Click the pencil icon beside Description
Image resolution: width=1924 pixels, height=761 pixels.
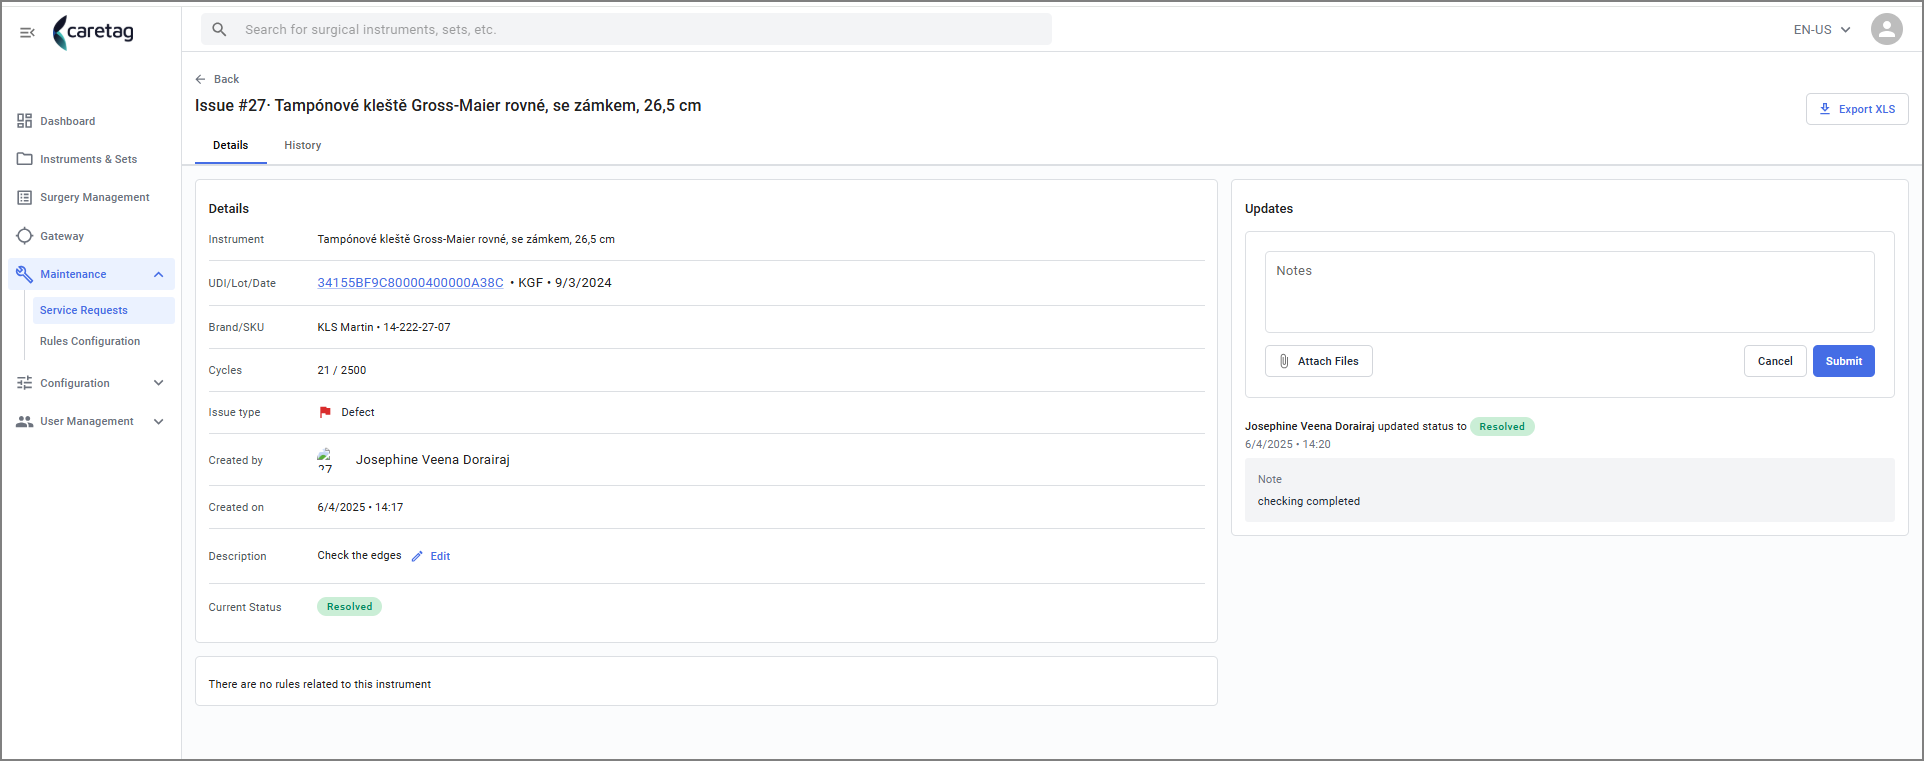coord(417,556)
